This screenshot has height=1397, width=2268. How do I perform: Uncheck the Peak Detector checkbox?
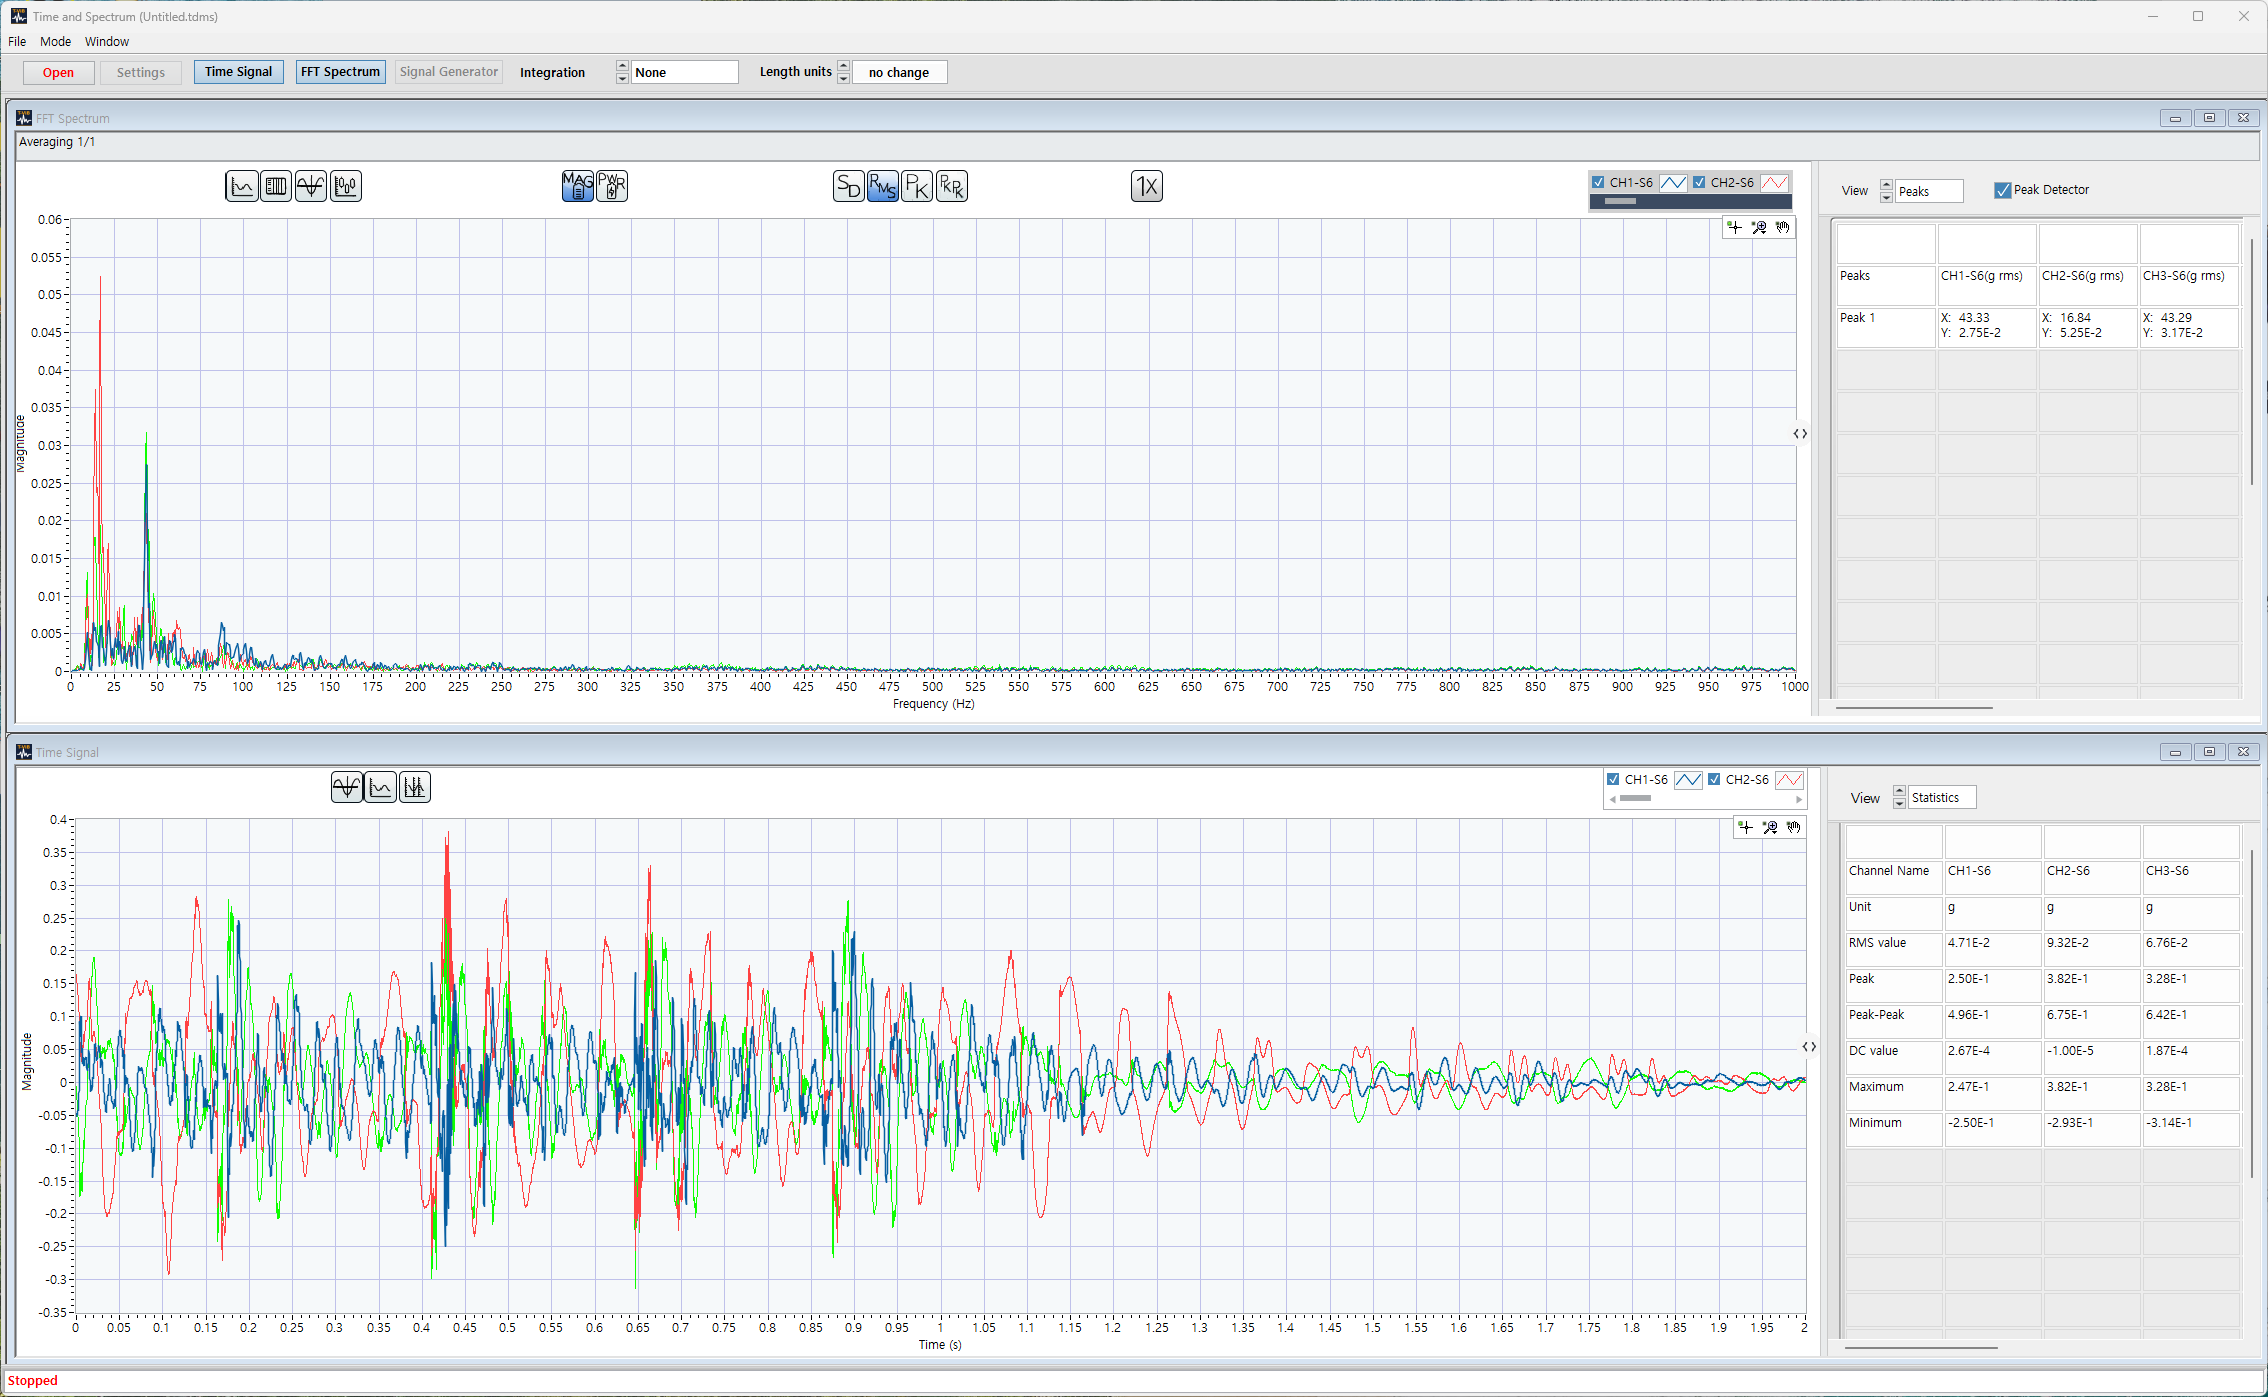coord(2002,190)
